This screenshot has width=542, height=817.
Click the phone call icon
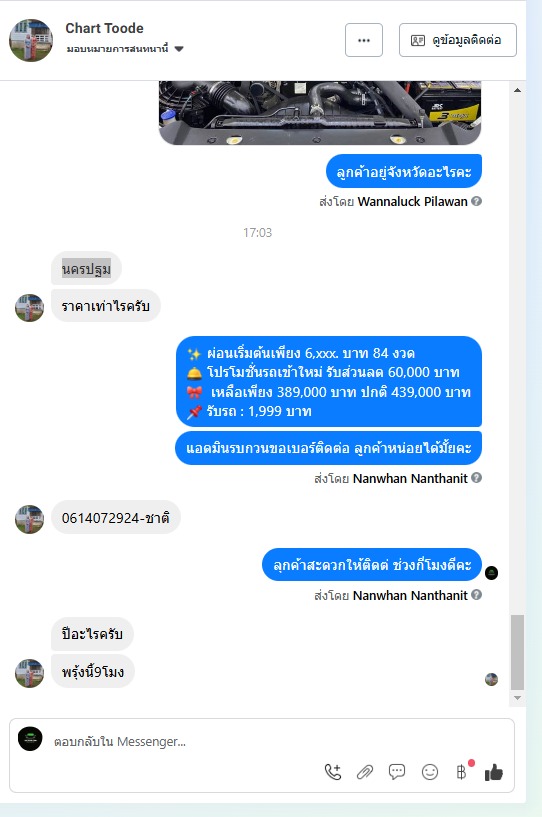[332, 772]
